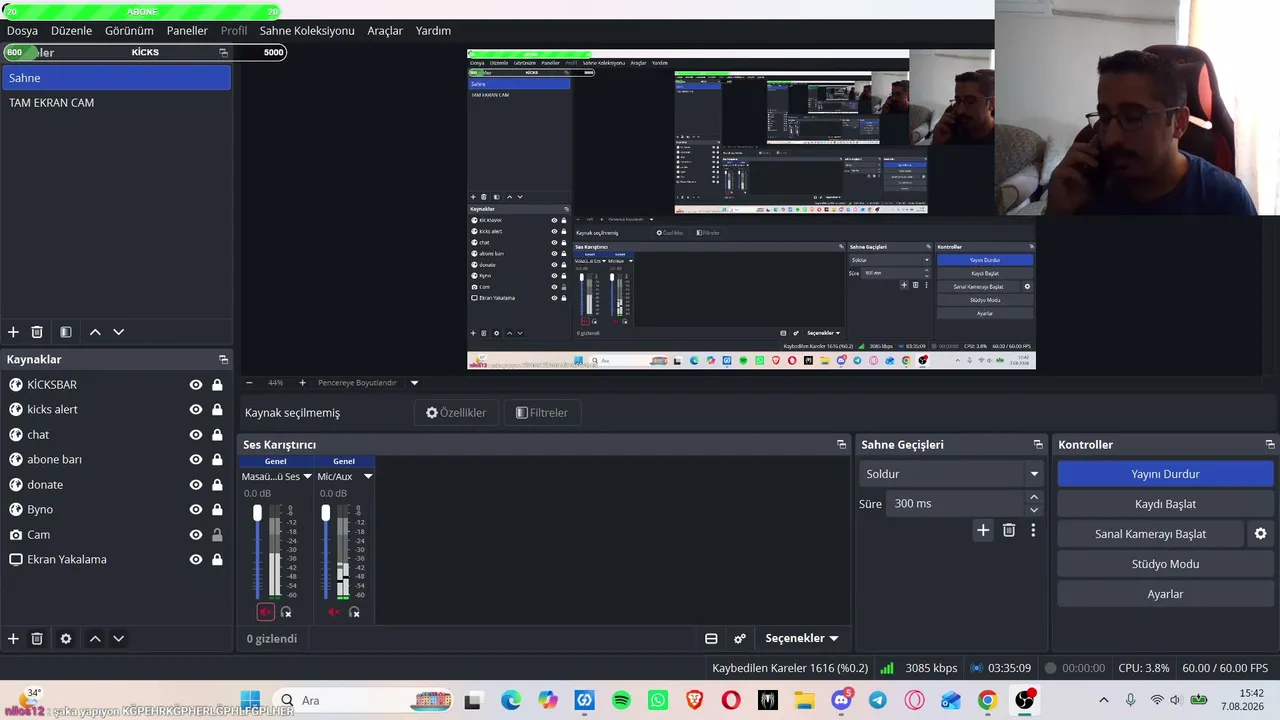Open the Düzenle menu
The image size is (1280, 720).
click(x=71, y=31)
